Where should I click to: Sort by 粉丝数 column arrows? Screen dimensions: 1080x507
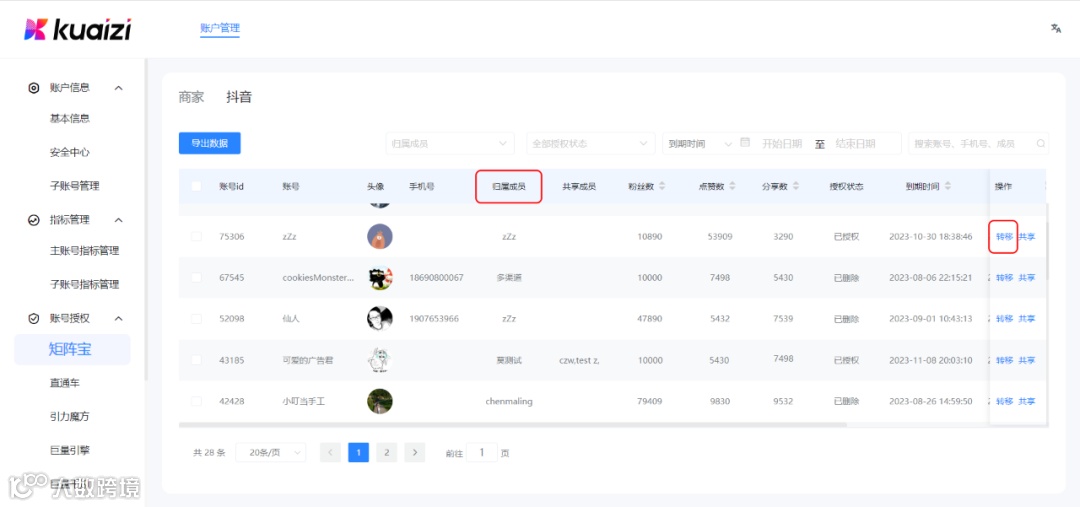coord(663,186)
